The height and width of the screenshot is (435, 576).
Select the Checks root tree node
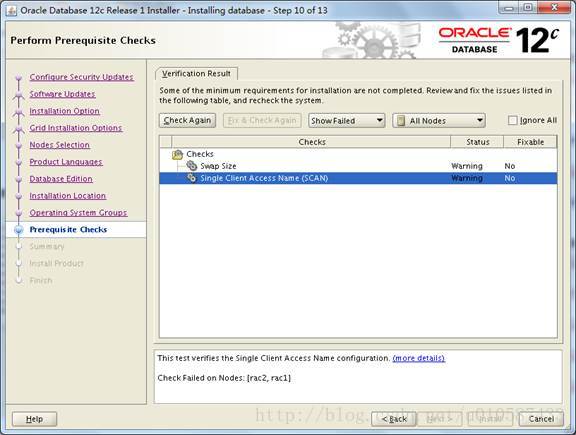click(x=200, y=154)
